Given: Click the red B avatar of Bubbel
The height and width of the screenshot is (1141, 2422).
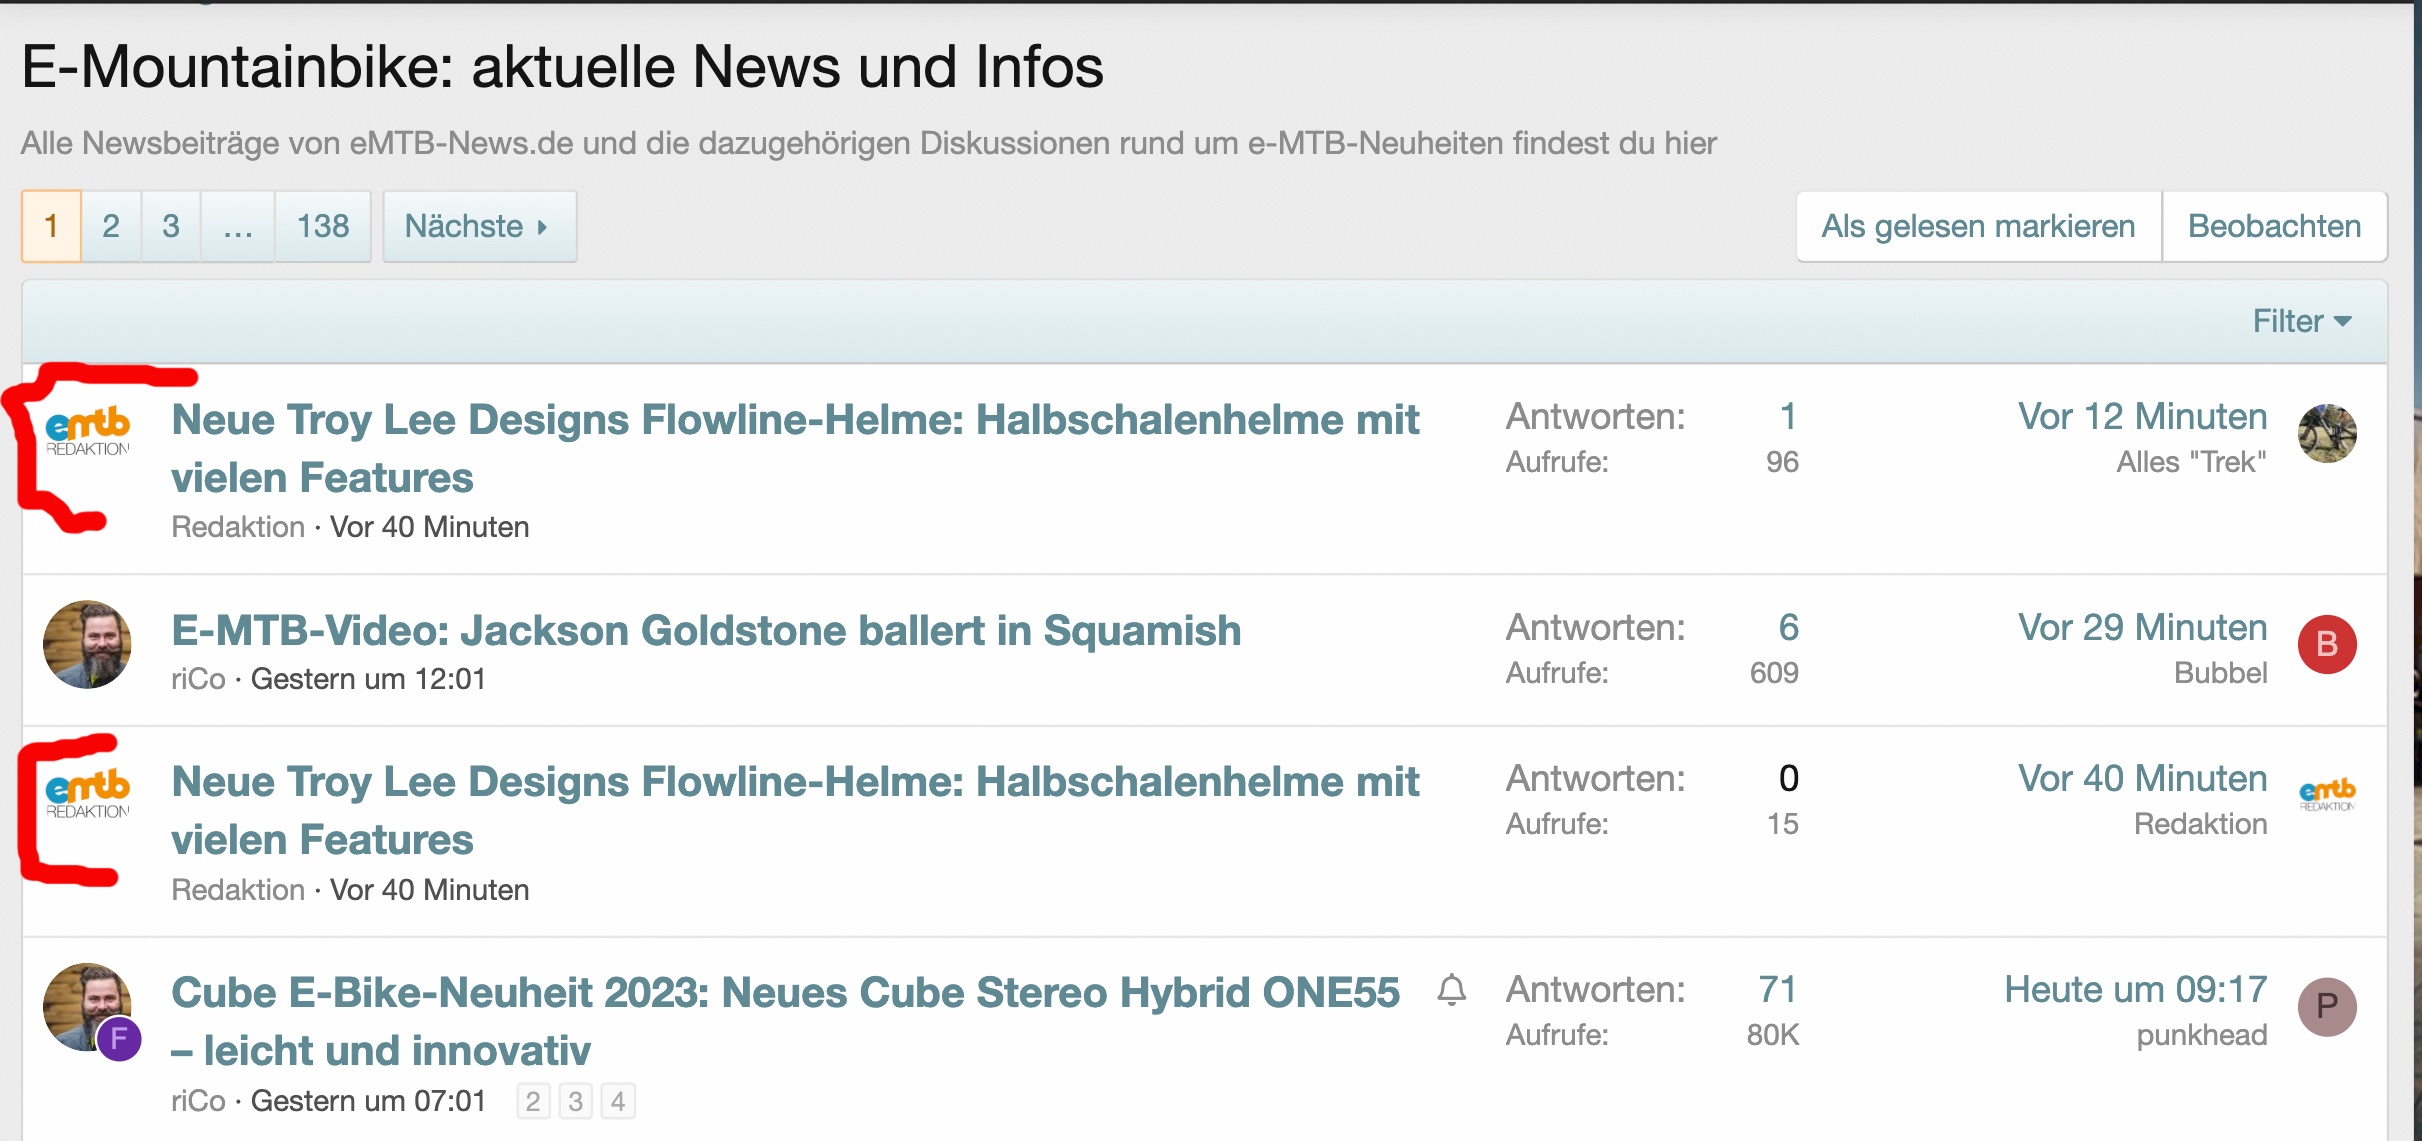Looking at the screenshot, I should click(x=2326, y=645).
